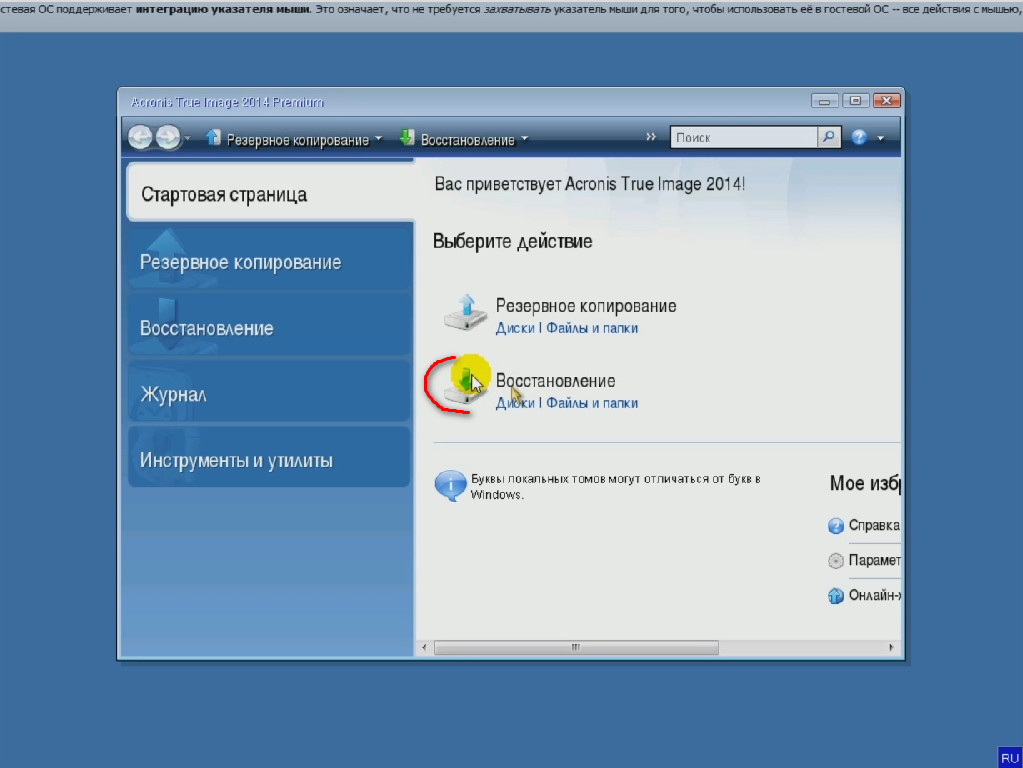The width and height of the screenshot is (1023, 768).
Task: Click Диски link under Резервное копирование
Action: 515,328
